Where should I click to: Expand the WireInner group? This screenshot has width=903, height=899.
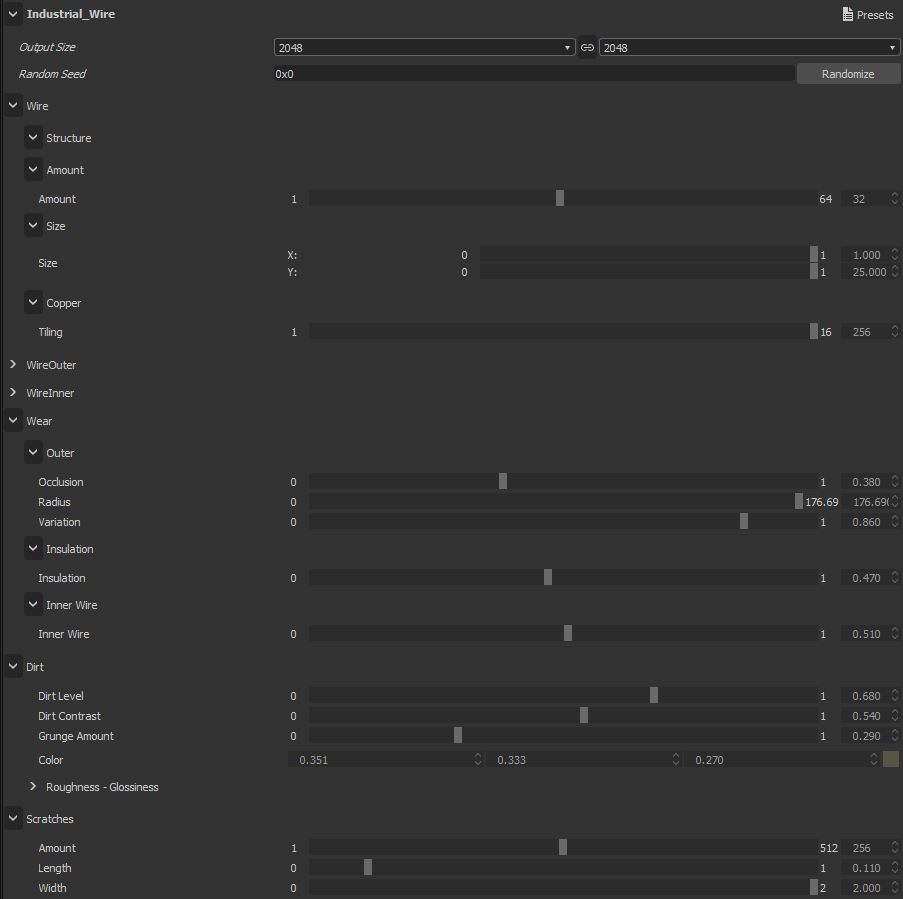(13, 393)
